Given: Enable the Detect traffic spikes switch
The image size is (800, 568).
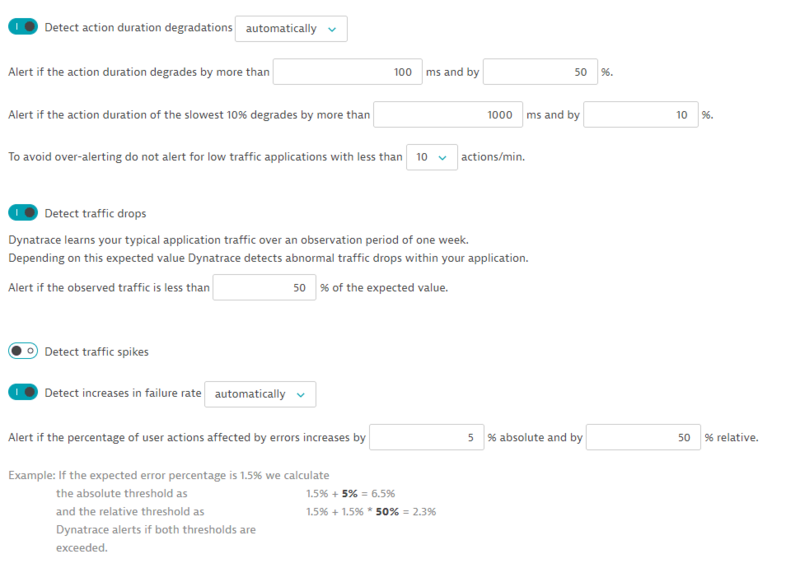Looking at the screenshot, I should (x=23, y=351).
